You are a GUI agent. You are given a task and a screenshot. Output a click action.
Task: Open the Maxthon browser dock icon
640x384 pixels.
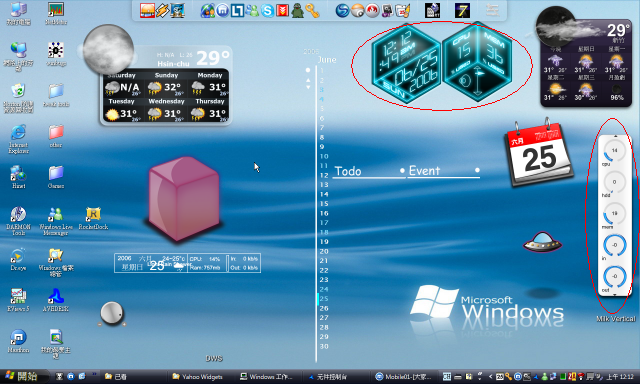pos(222,11)
